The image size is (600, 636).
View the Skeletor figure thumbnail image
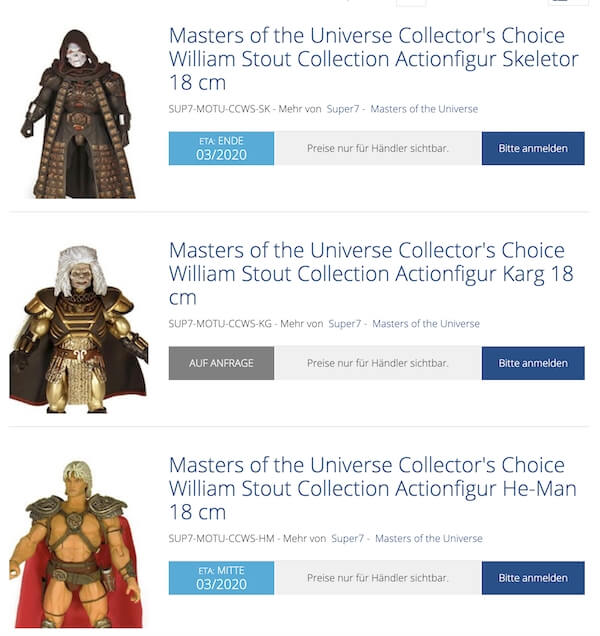tap(78, 114)
